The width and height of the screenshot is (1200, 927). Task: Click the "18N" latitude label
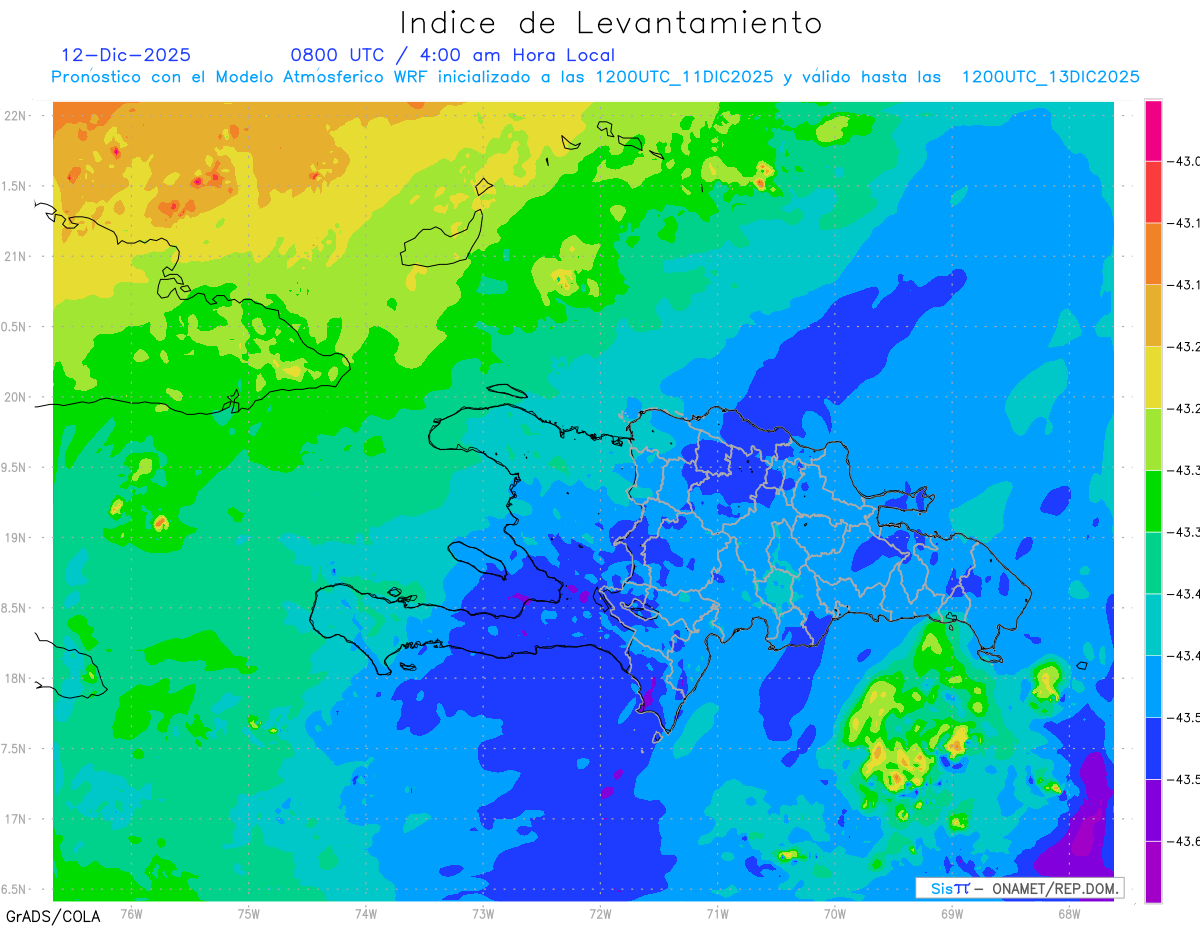tap(15, 678)
